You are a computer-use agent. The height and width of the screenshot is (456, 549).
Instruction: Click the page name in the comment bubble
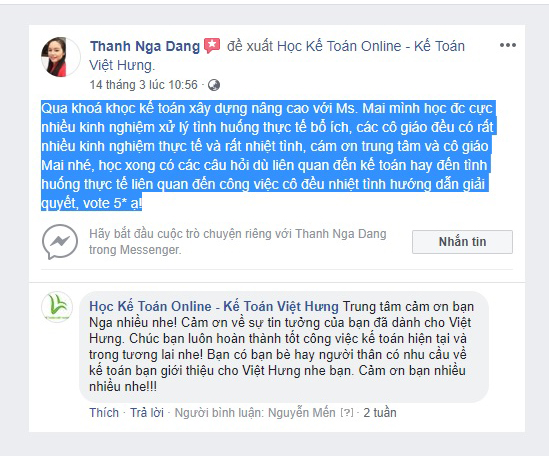(x=214, y=306)
